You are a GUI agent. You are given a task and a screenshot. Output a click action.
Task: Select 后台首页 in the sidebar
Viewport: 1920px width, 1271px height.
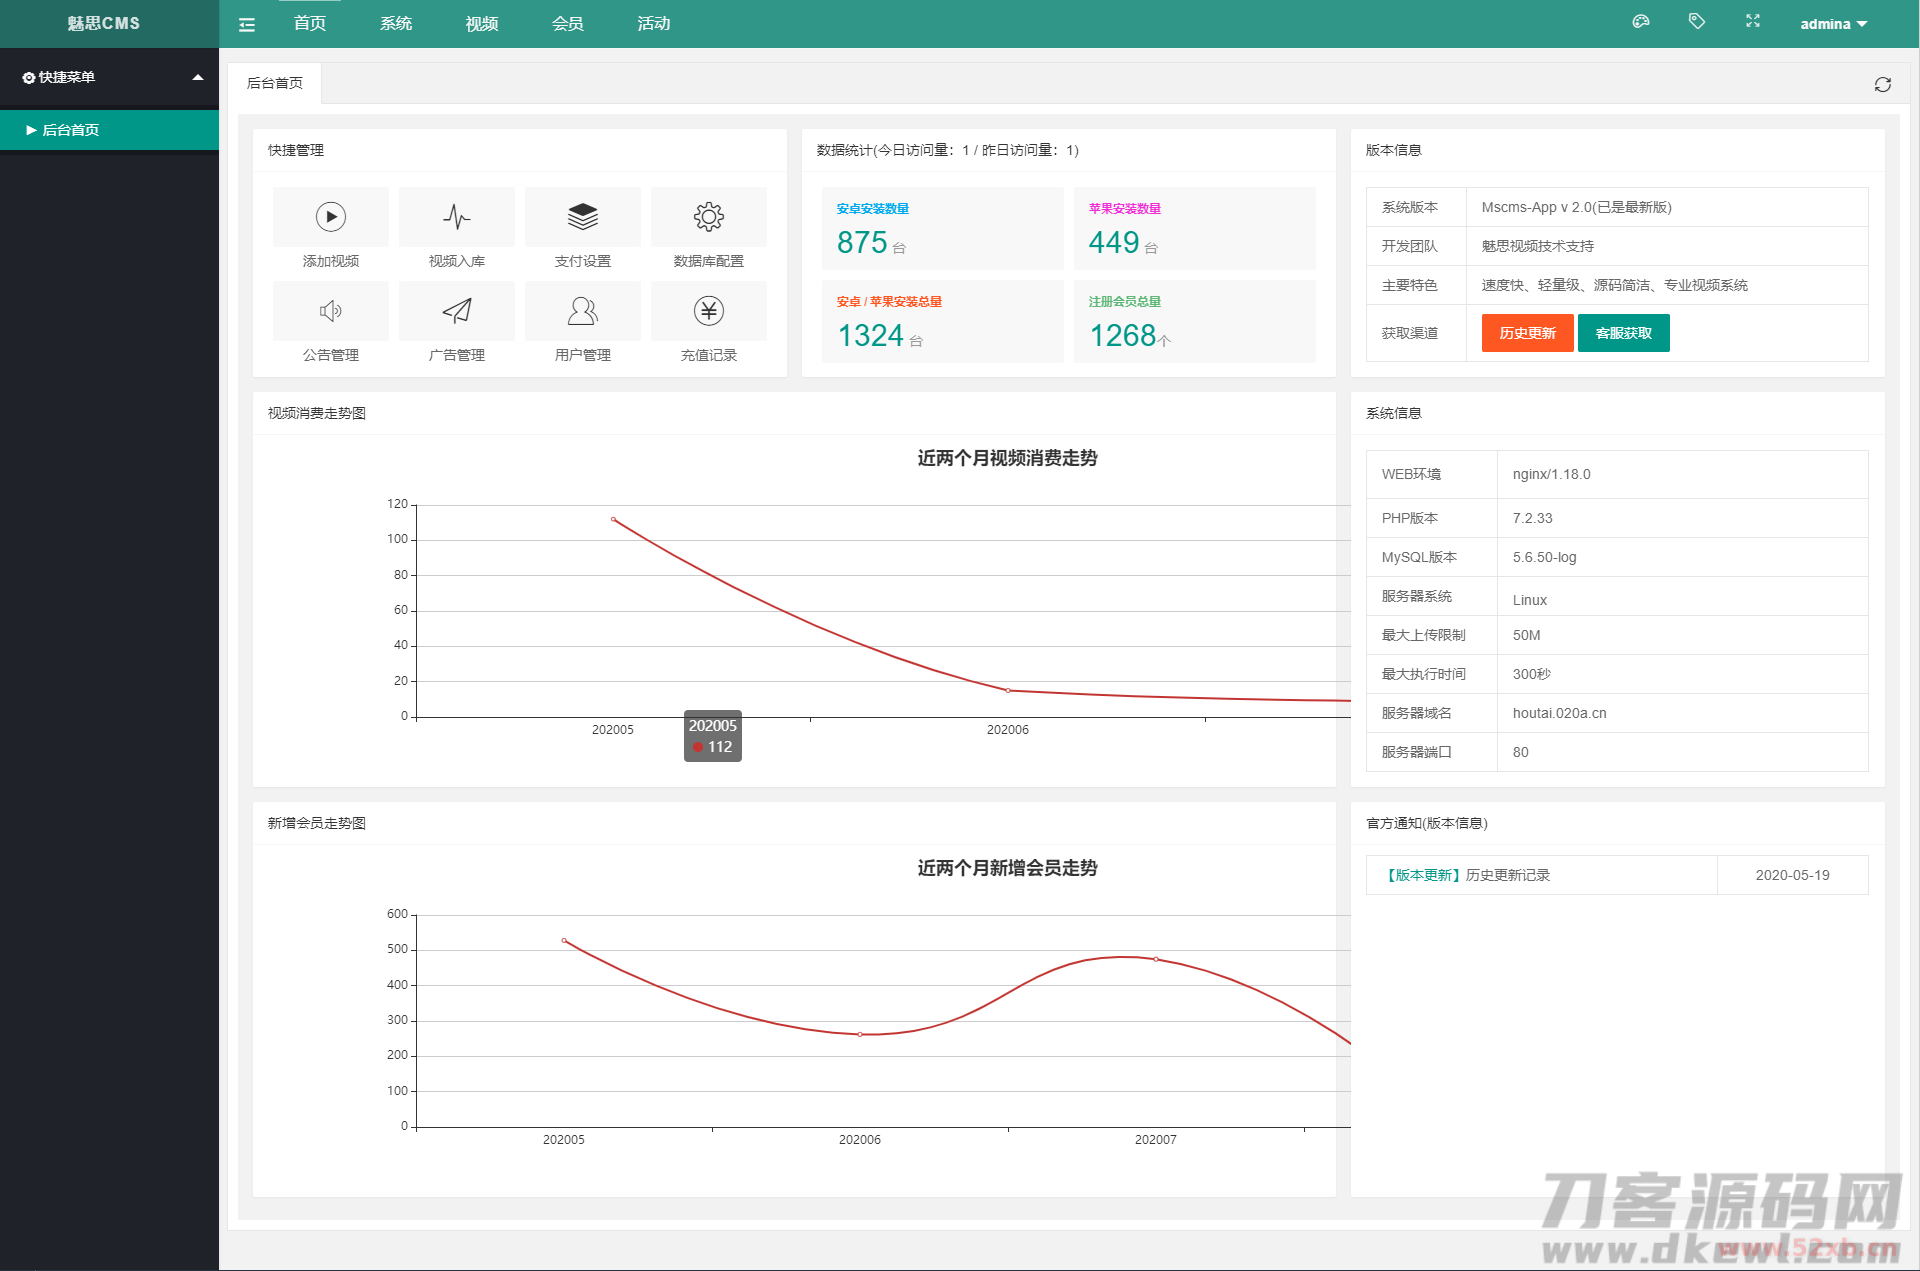pos(70,130)
